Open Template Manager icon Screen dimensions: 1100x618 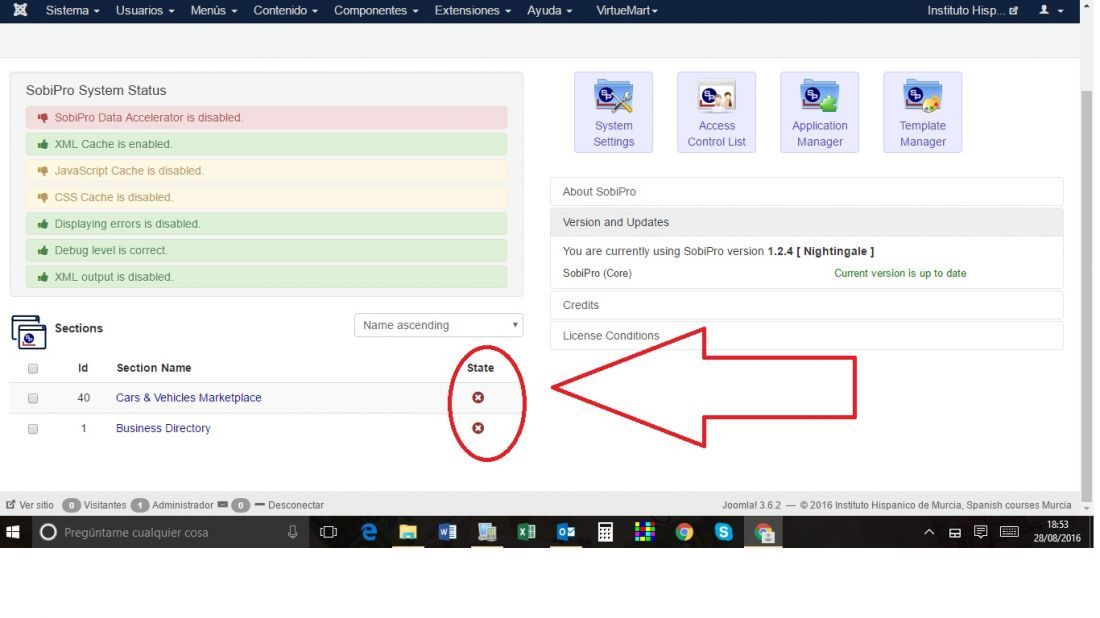click(923, 112)
